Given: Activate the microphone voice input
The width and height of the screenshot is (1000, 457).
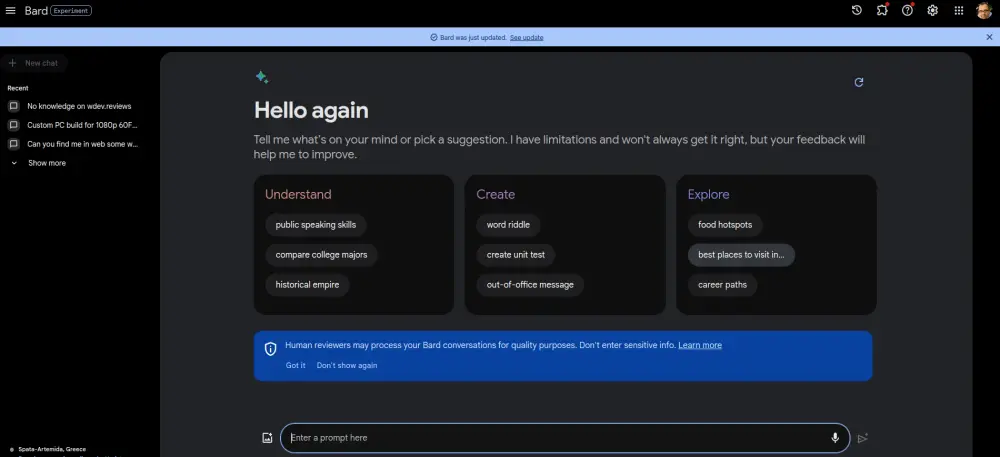Looking at the screenshot, I should click(835, 438).
